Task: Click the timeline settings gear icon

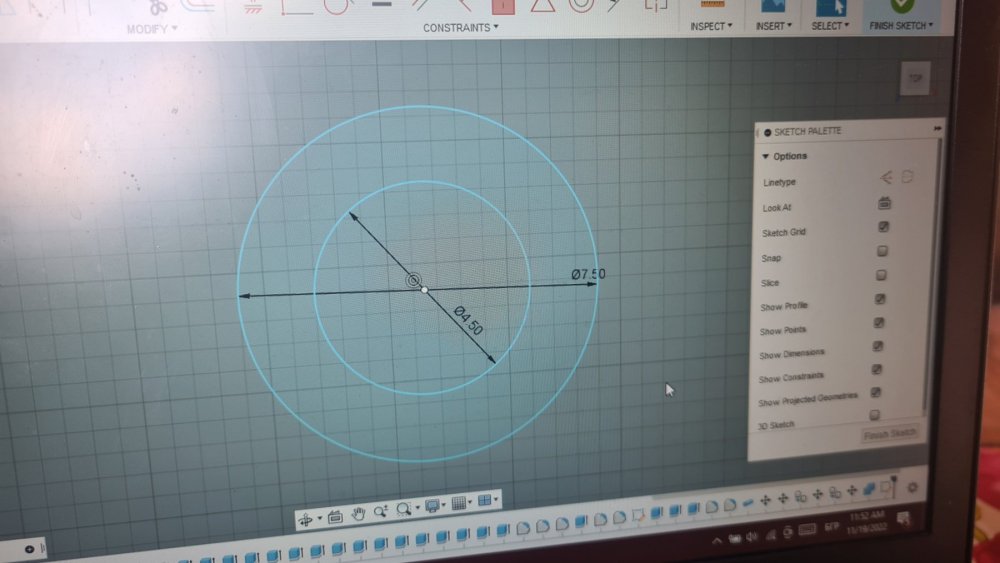Action: (x=912, y=488)
